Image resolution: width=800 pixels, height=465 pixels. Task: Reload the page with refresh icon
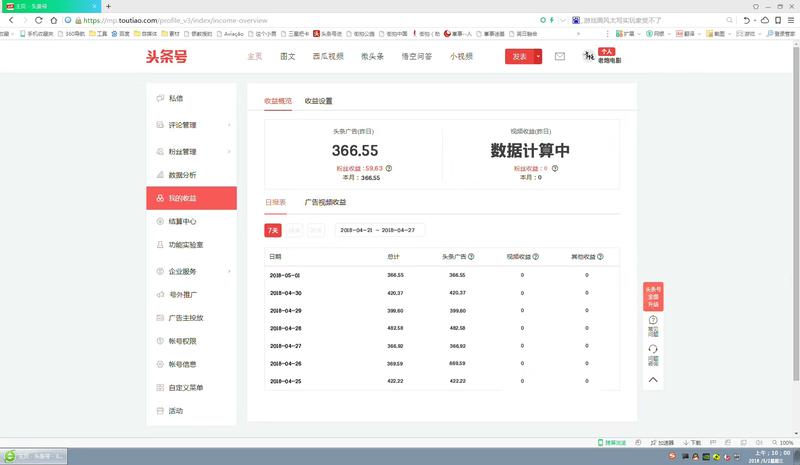tap(39, 20)
